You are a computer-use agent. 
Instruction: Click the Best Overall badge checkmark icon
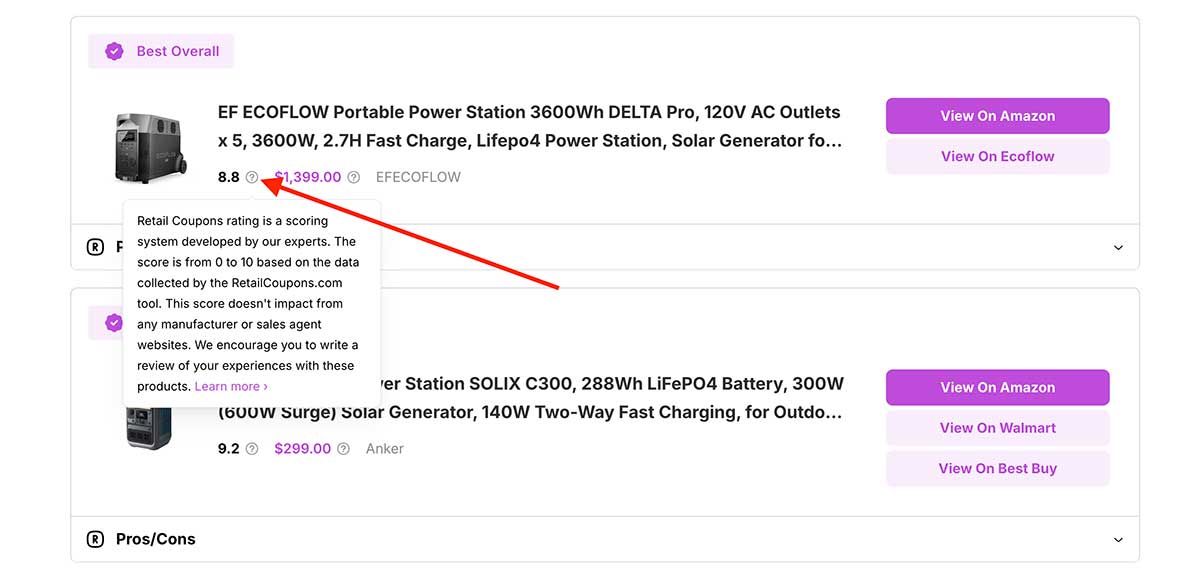click(115, 51)
